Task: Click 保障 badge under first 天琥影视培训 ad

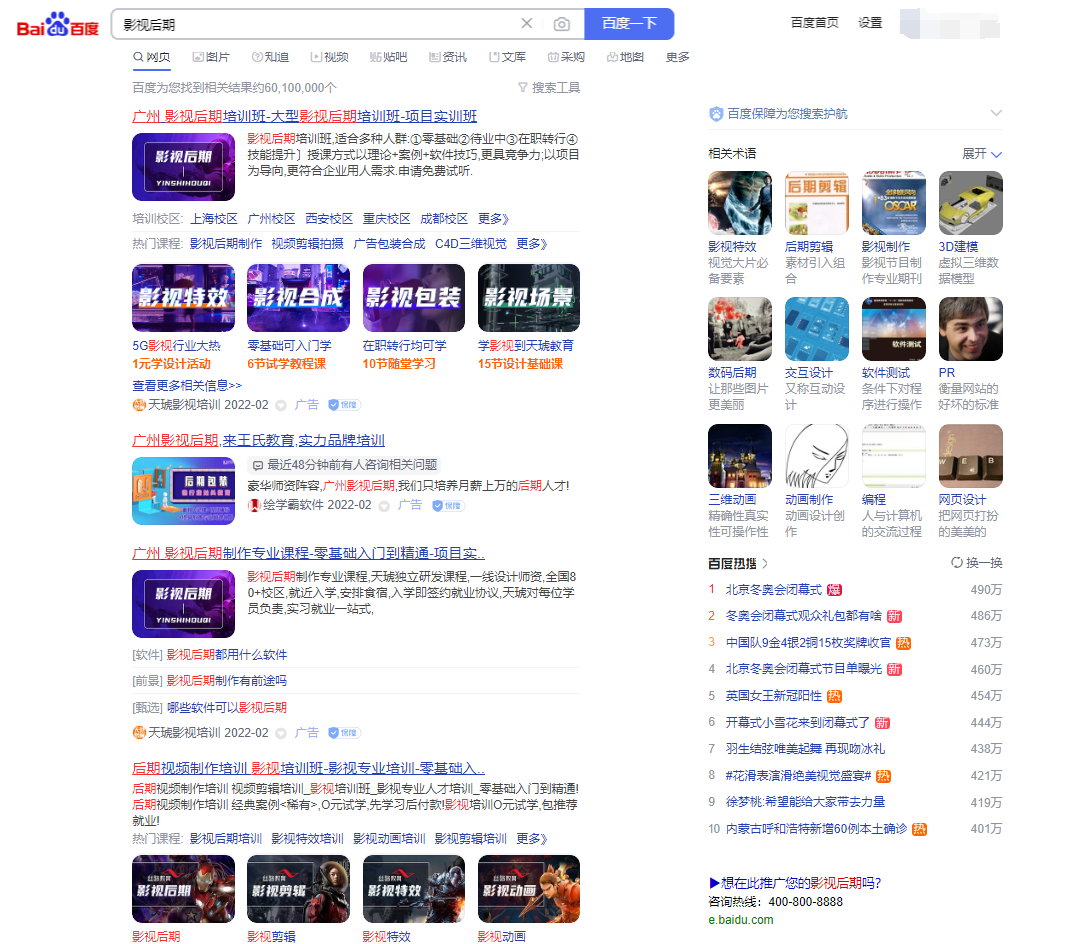Action: (x=345, y=405)
